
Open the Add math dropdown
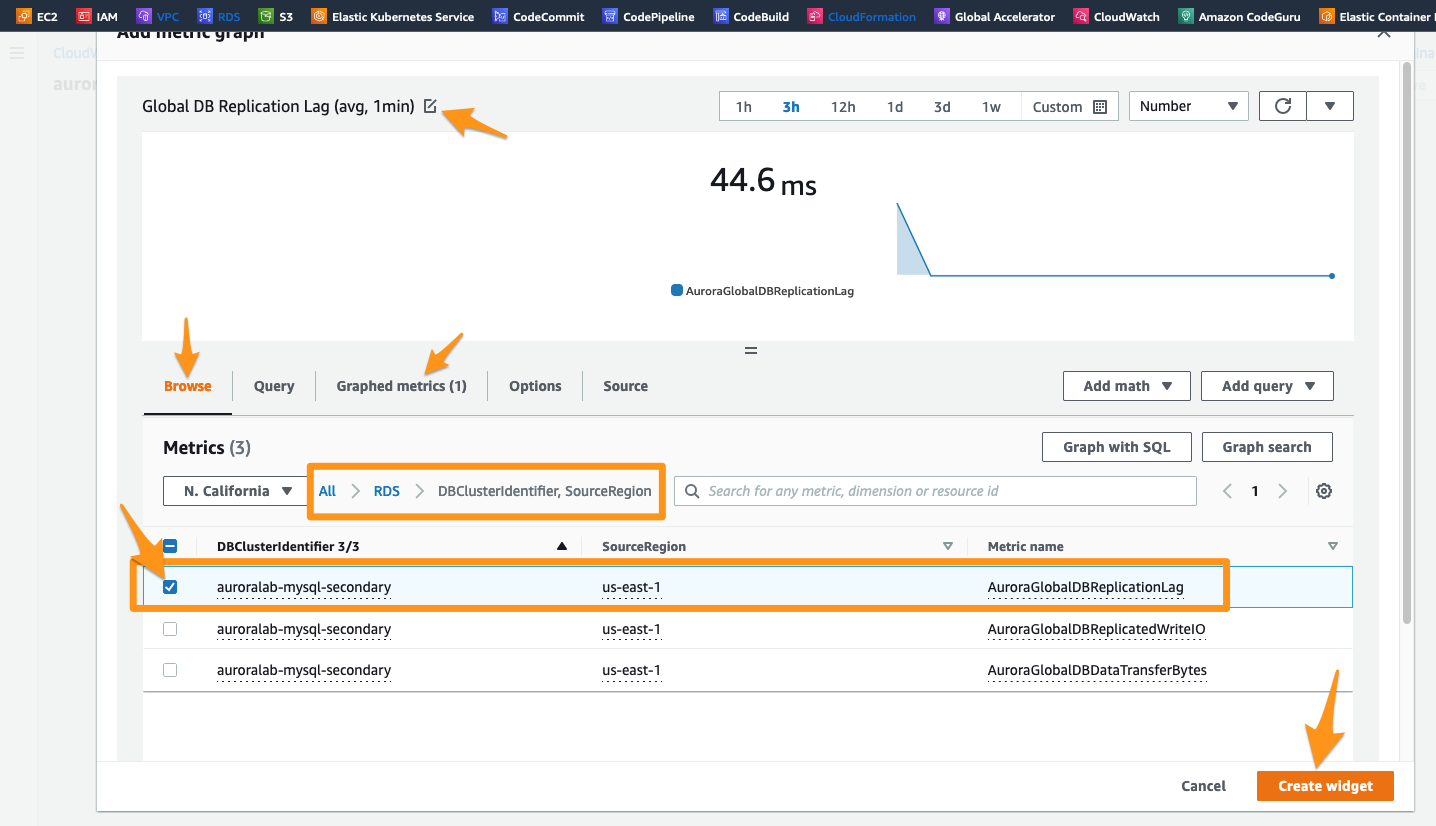(1127, 386)
